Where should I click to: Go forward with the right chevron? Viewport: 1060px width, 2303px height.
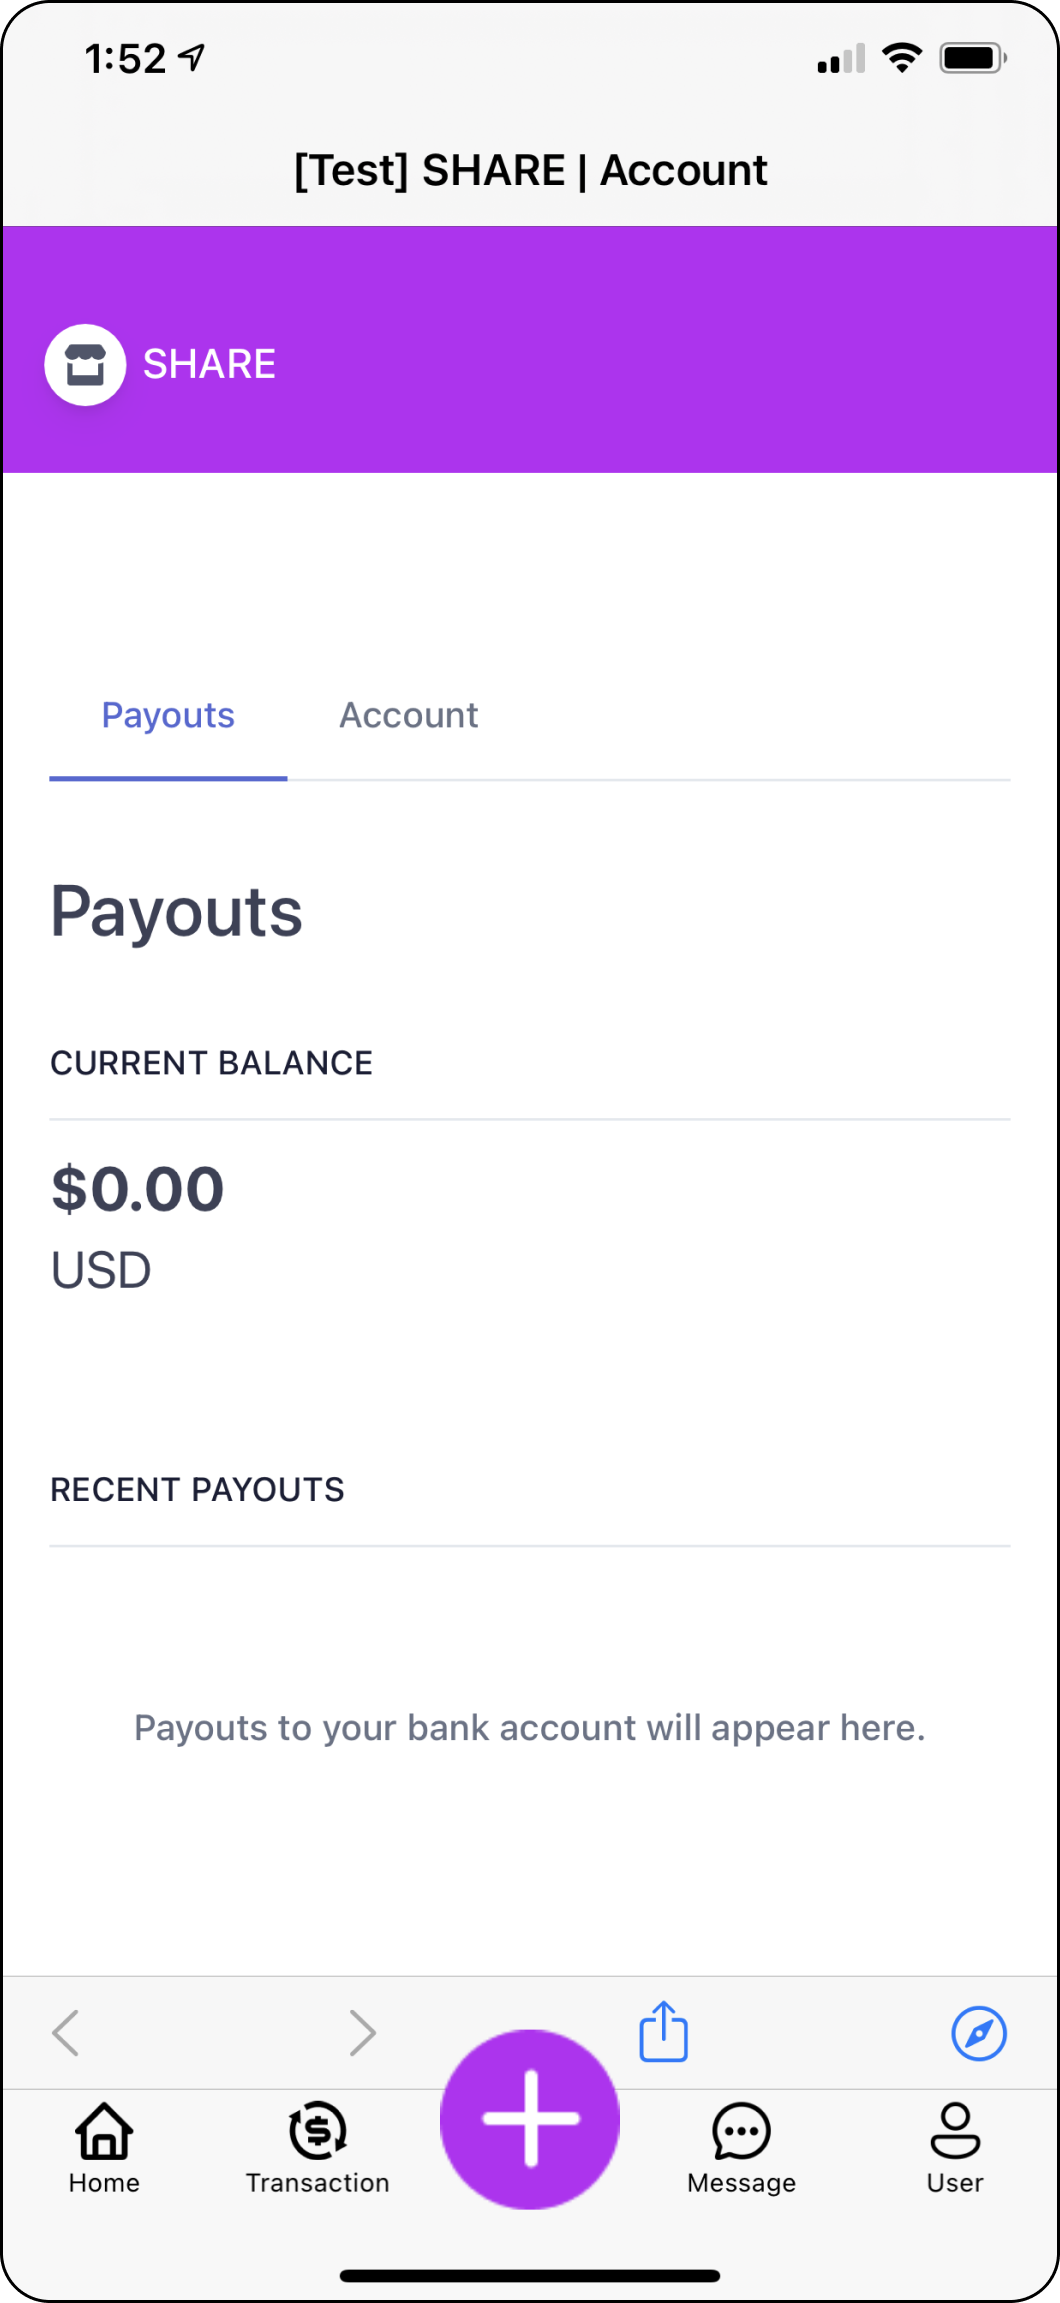362,2033
